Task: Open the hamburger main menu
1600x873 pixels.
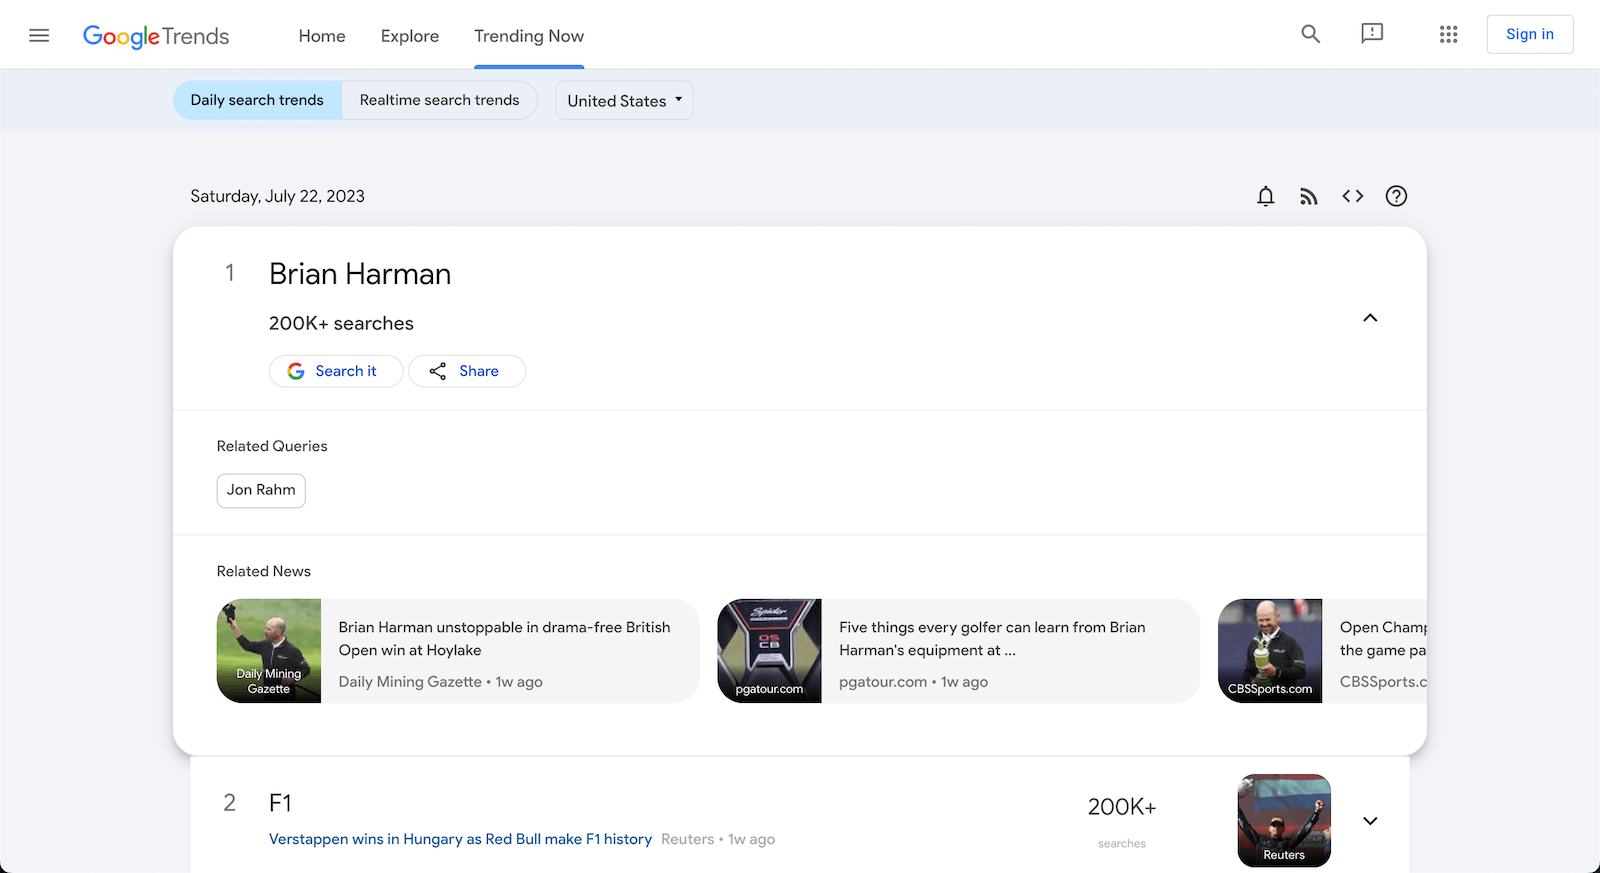Action: [39, 35]
